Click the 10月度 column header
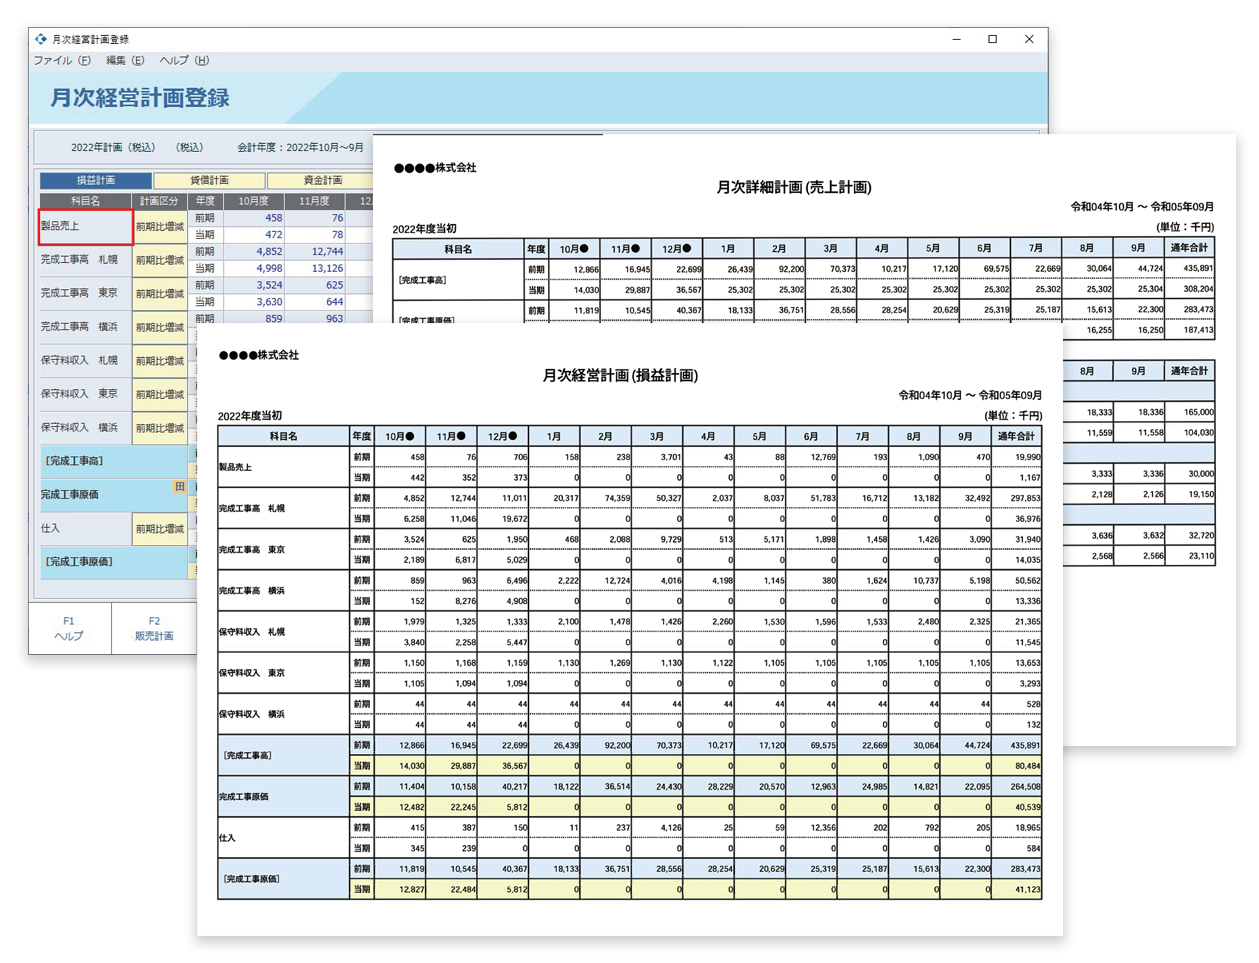 [x=254, y=201]
